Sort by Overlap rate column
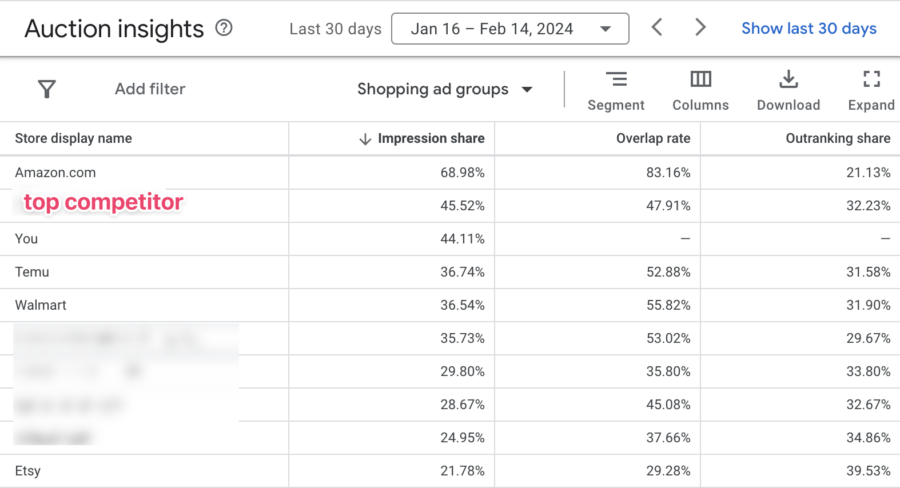The width and height of the screenshot is (900, 488). tap(653, 138)
